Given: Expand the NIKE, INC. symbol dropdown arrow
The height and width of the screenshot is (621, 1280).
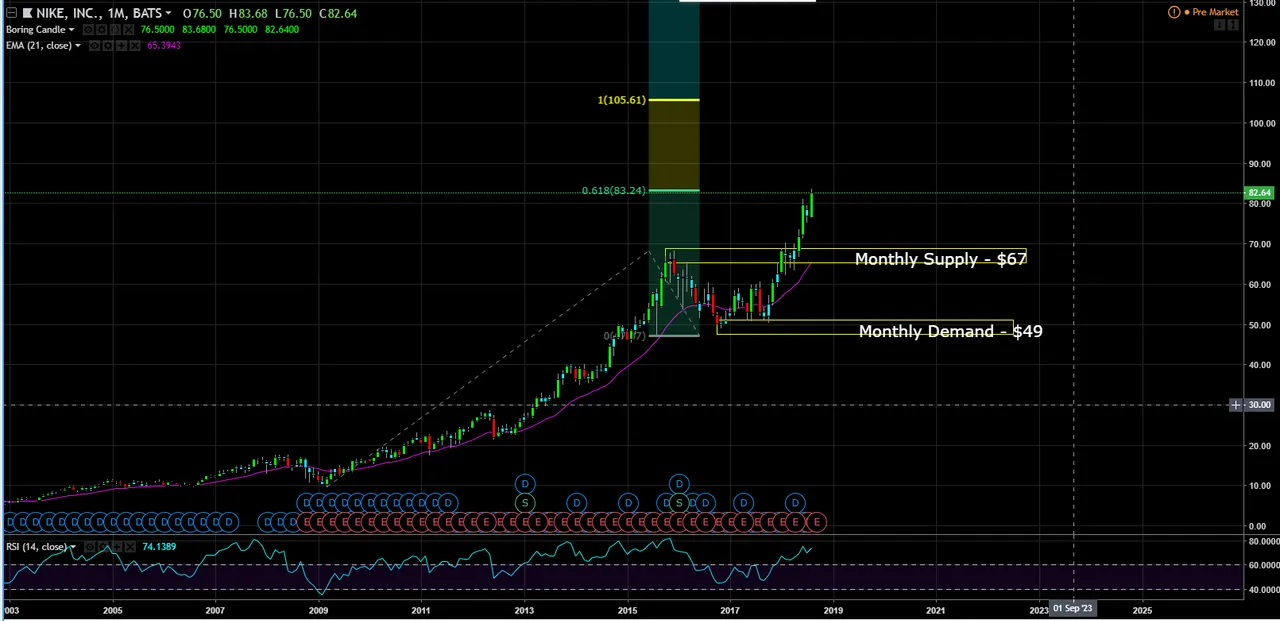Looking at the screenshot, I should pyautogui.click(x=168, y=13).
